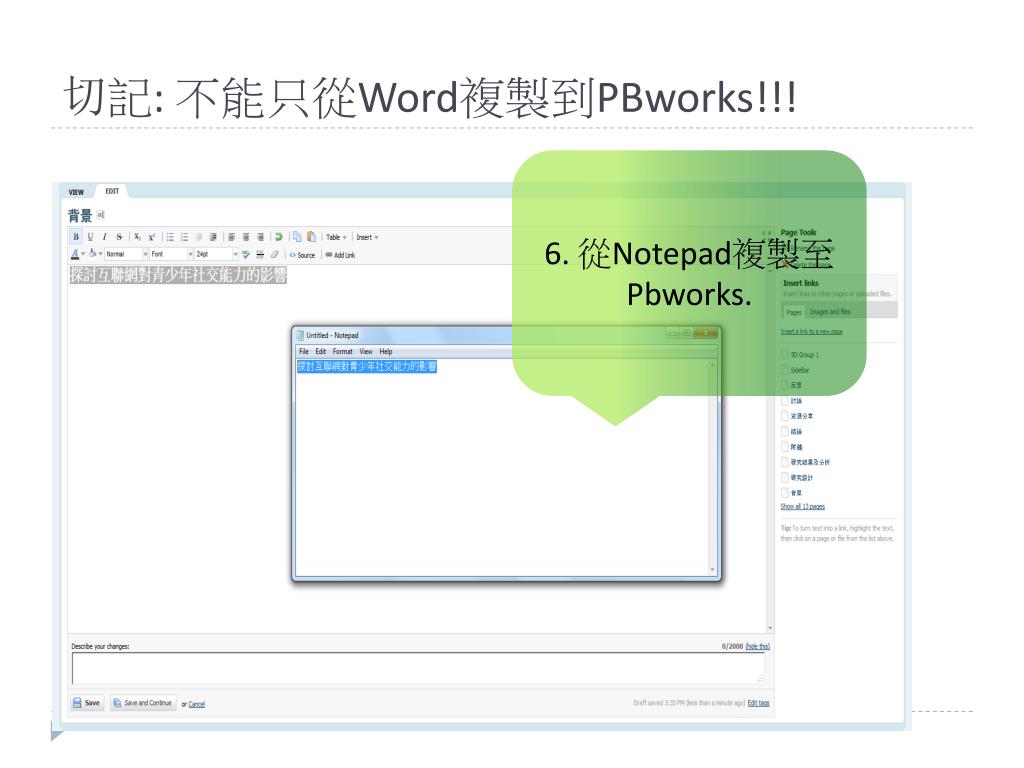Click the 討論 page link

click(796, 401)
